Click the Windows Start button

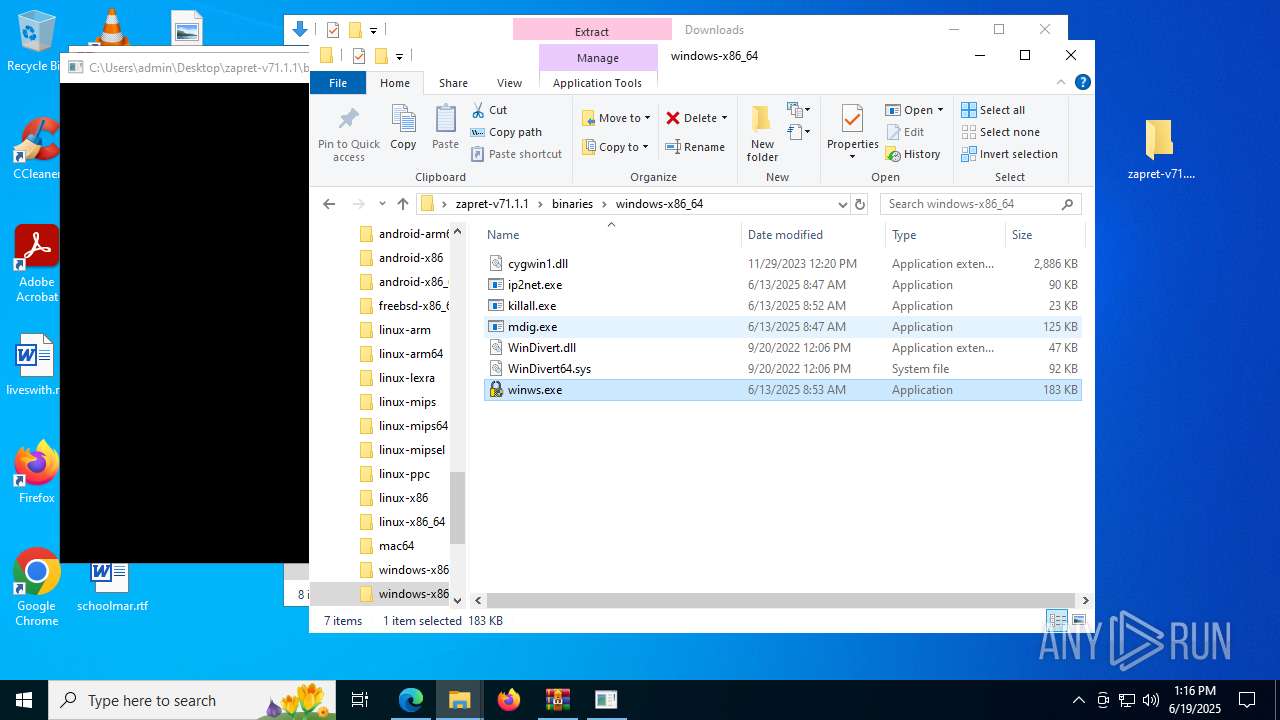tap(24, 700)
